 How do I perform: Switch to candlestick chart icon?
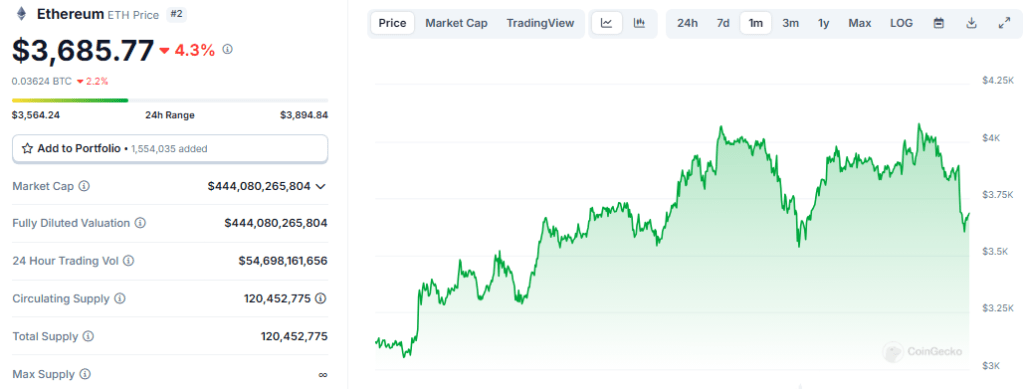[639, 23]
